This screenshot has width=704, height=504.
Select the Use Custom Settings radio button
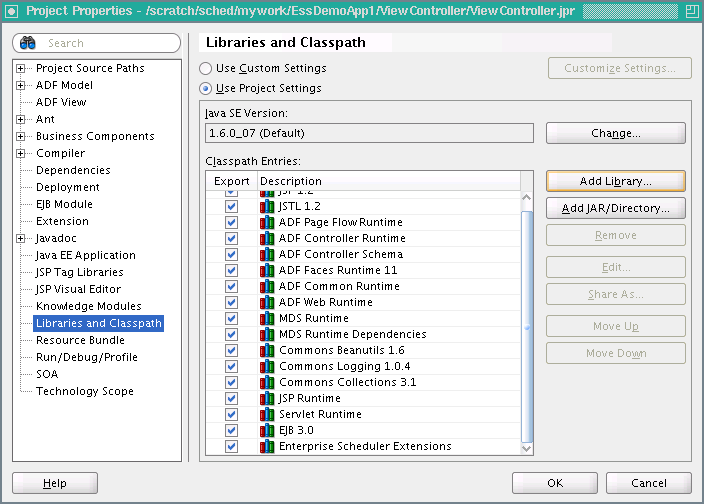205,68
